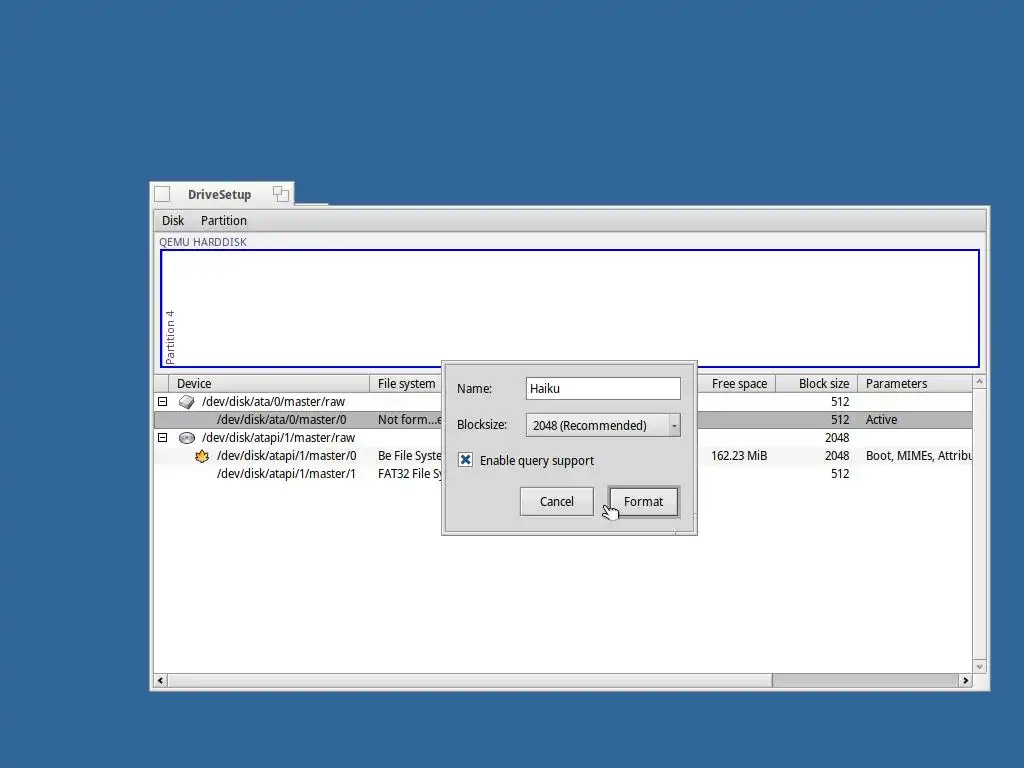Click the Haiku leaf icon of atapi/1/master/0

coord(202,456)
